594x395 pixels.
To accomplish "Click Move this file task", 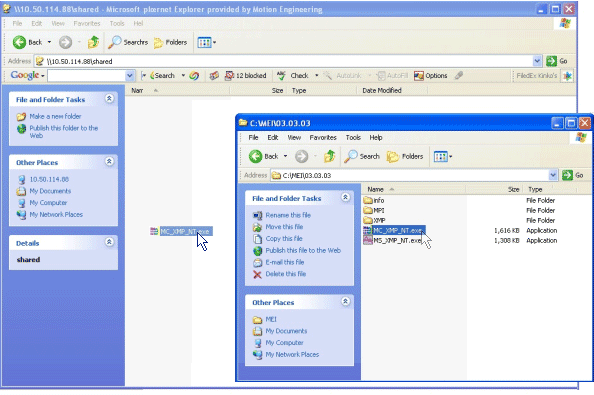I will [x=284, y=227].
